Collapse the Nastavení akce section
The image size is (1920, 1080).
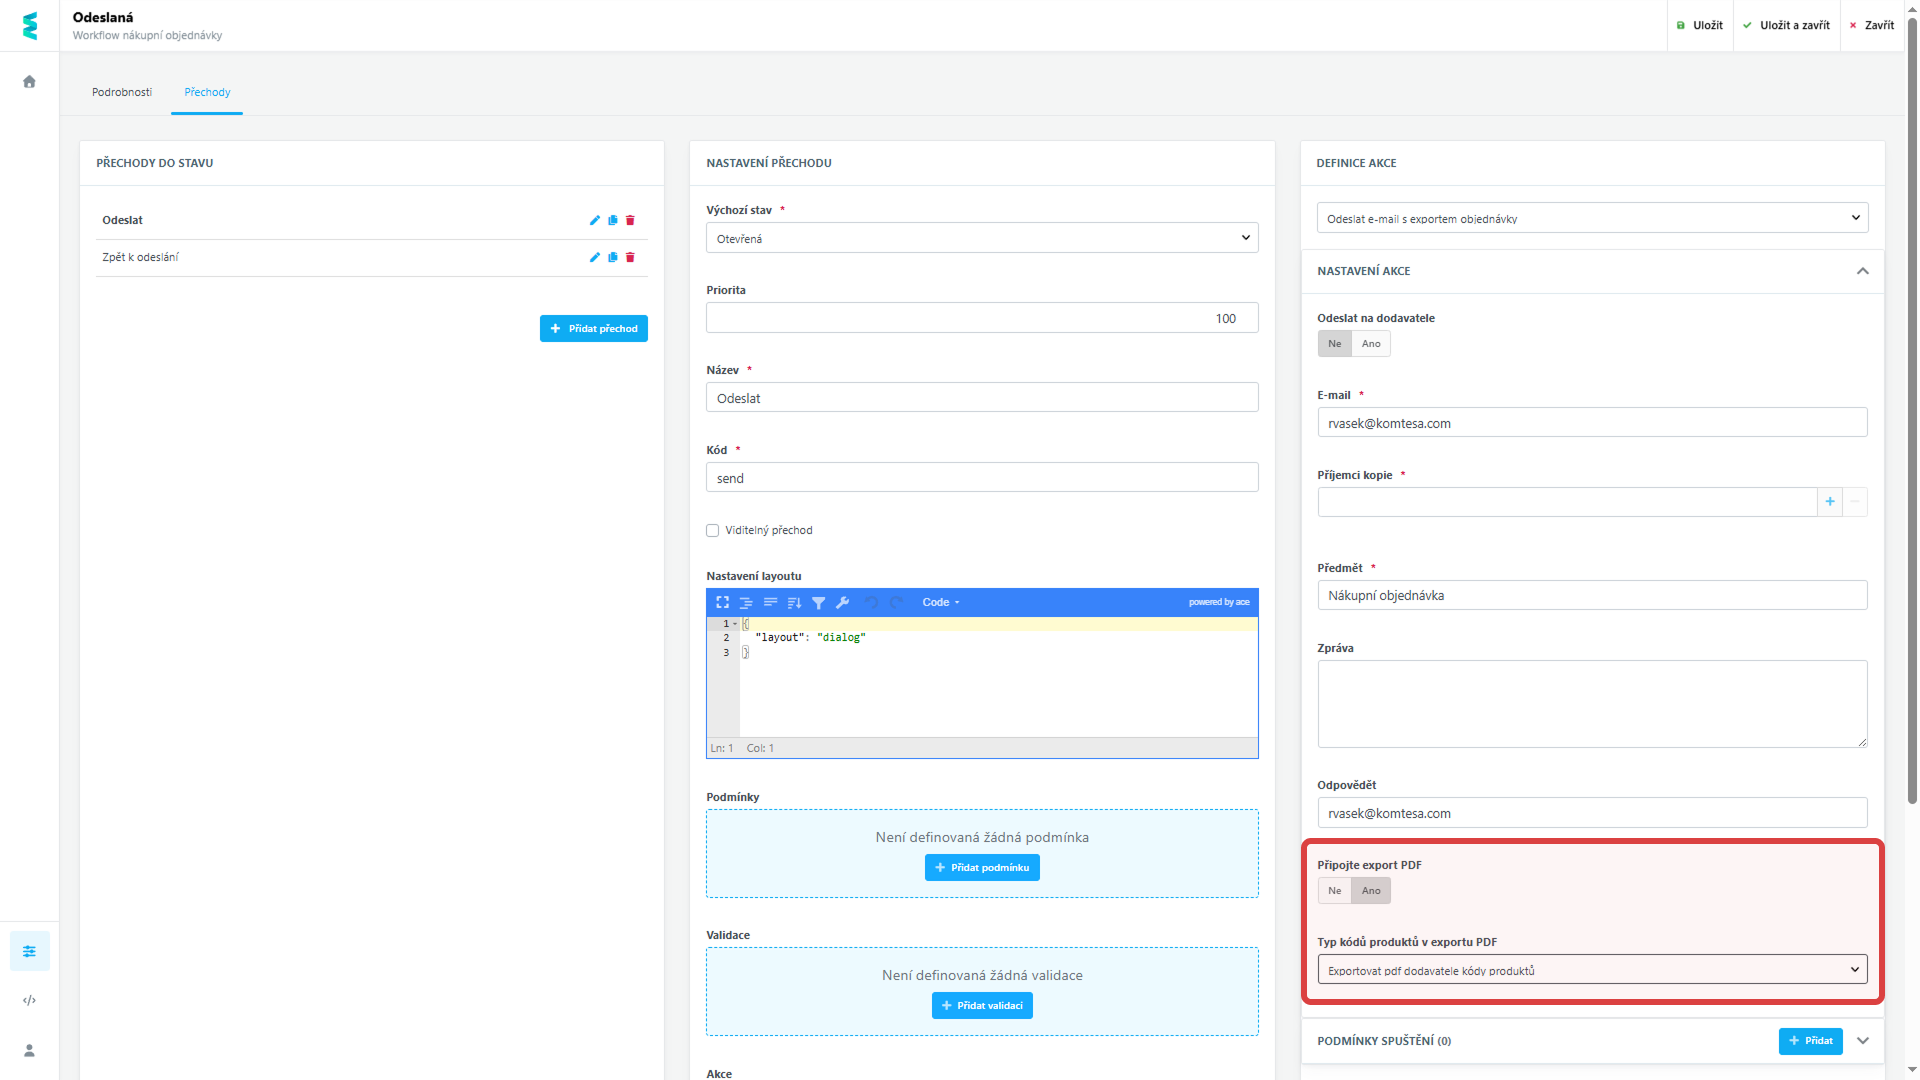[x=1863, y=271]
